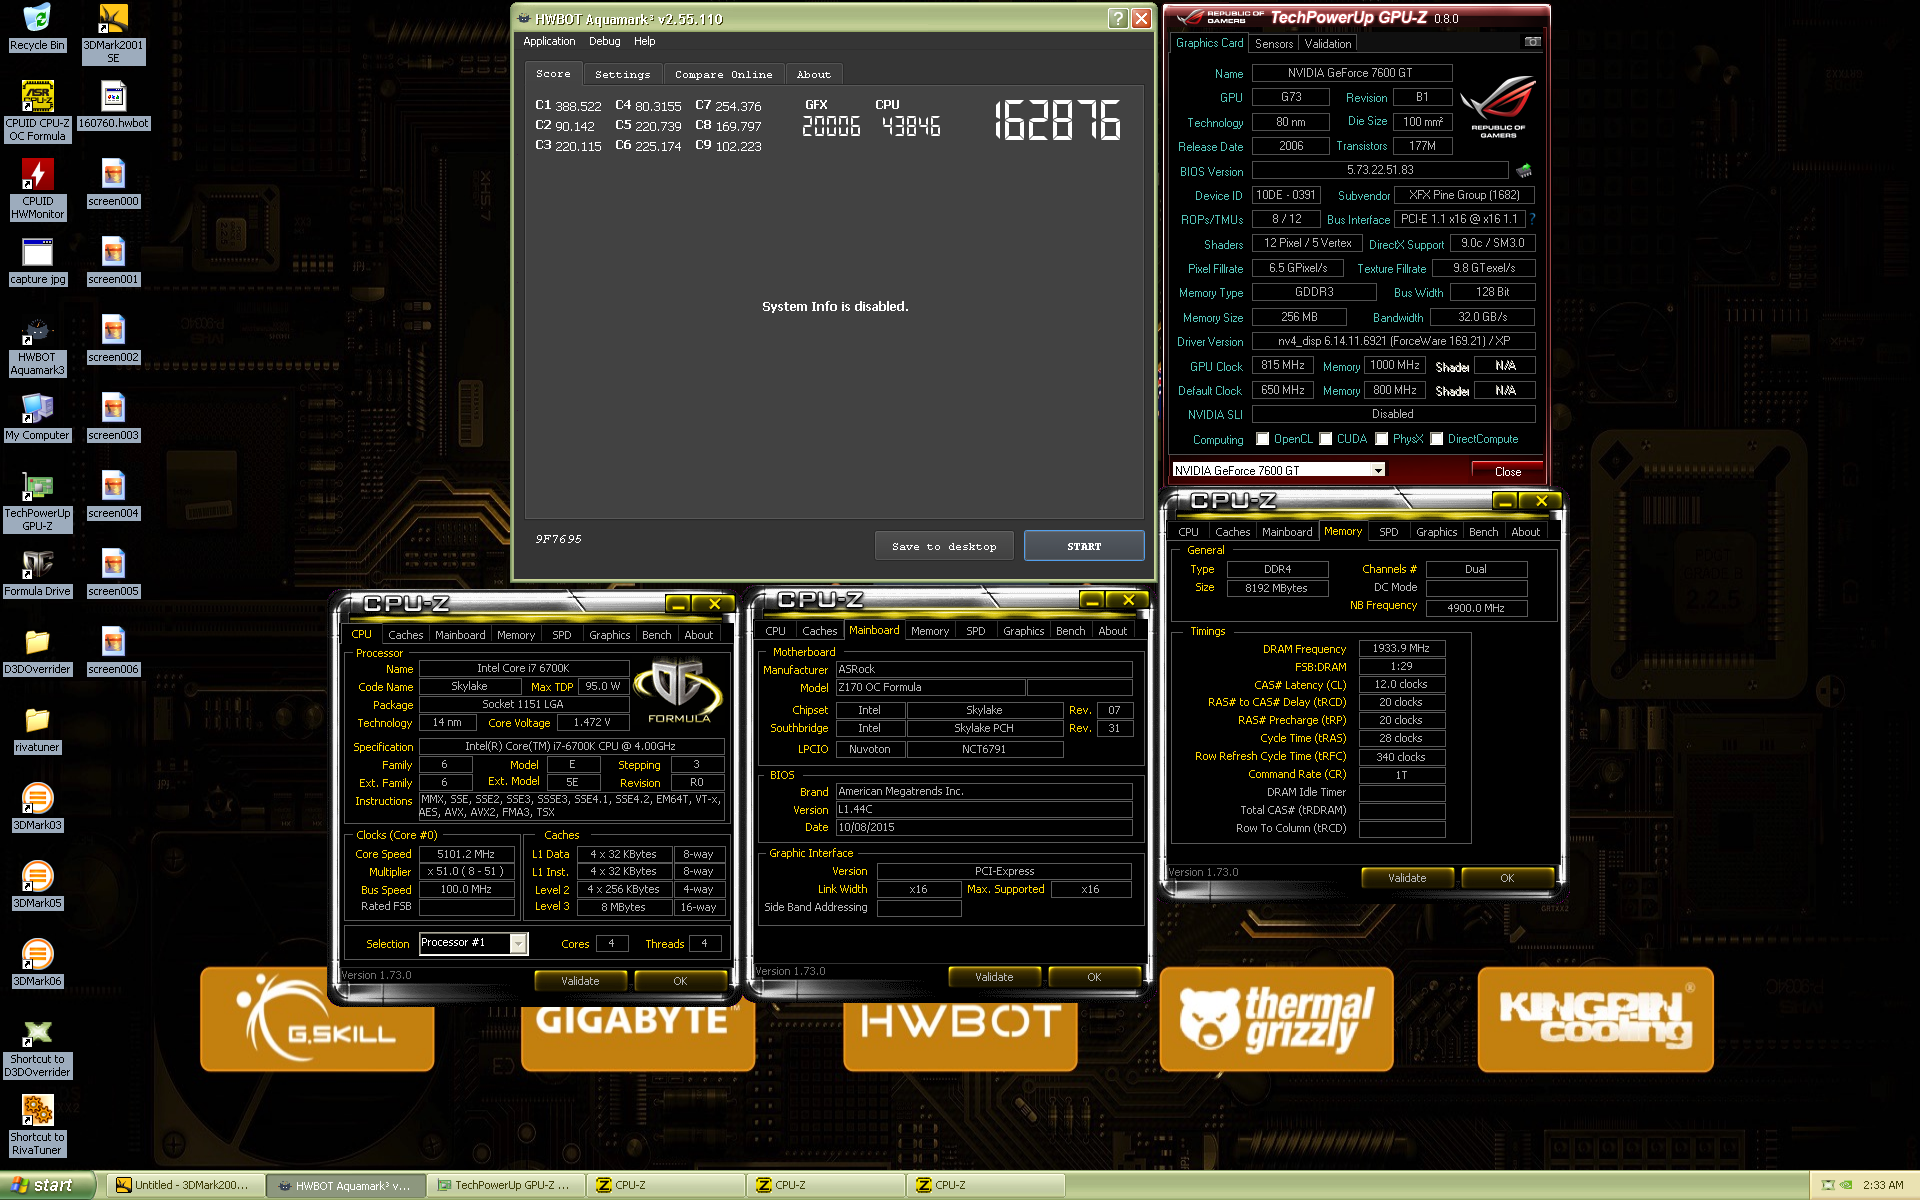Launch 3DMark06 desktop shortcut
This screenshot has width=1920, height=1200.
tap(37, 964)
